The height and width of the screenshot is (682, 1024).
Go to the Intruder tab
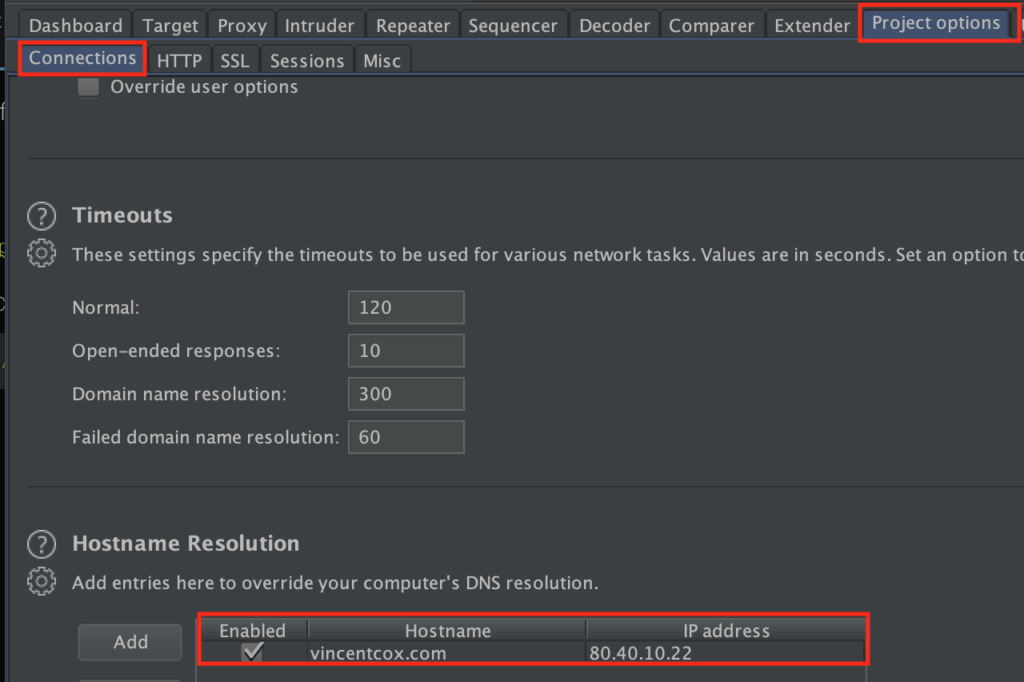pyautogui.click(x=319, y=26)
